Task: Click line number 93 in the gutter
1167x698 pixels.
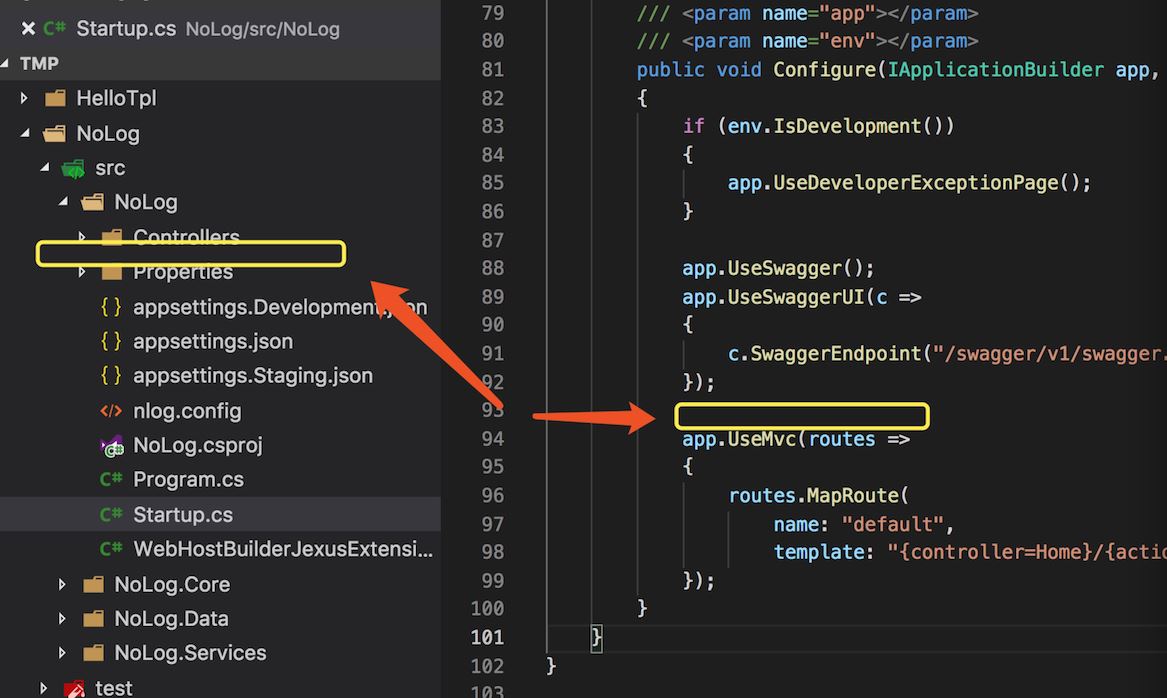Action: [492, 410]
